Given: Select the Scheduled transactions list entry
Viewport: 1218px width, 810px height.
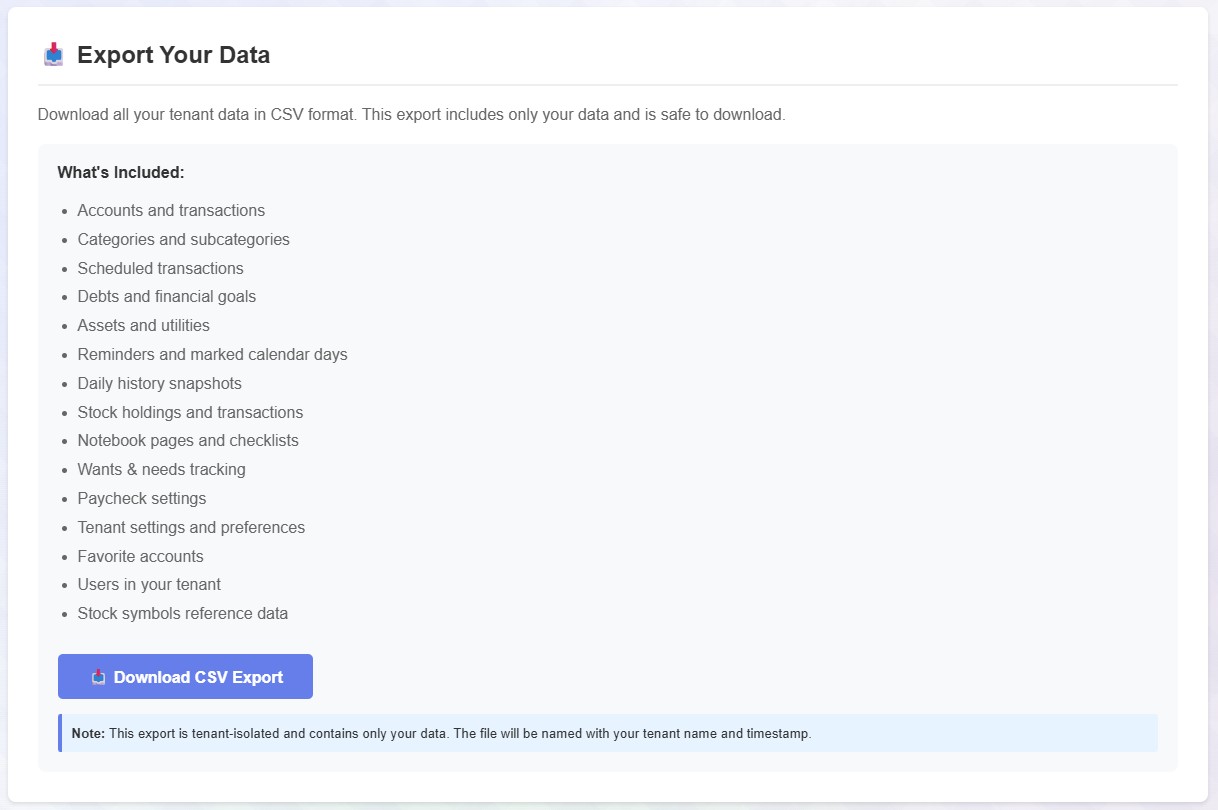Looking at the screenshot, I should point(160,268).
